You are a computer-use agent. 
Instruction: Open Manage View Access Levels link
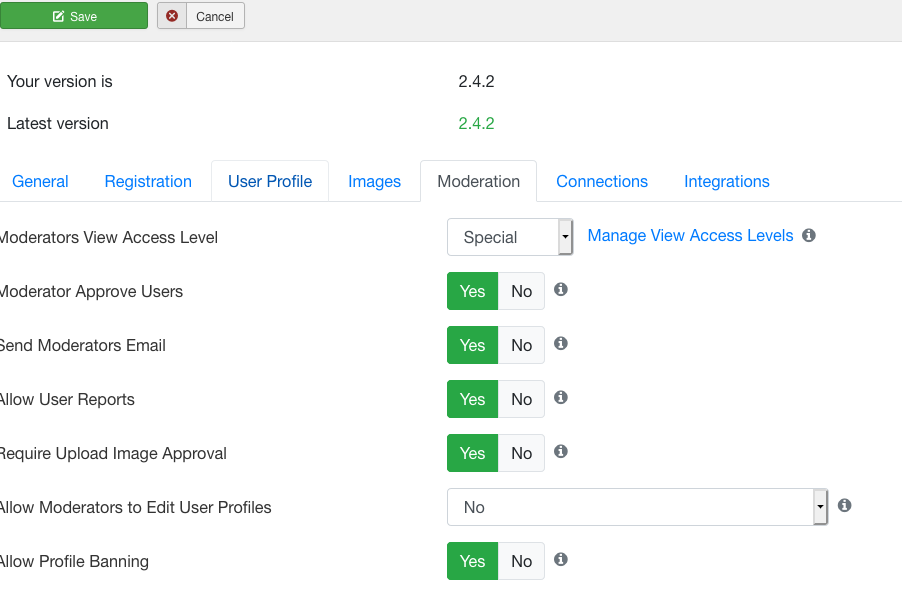(x=690, y=235)
